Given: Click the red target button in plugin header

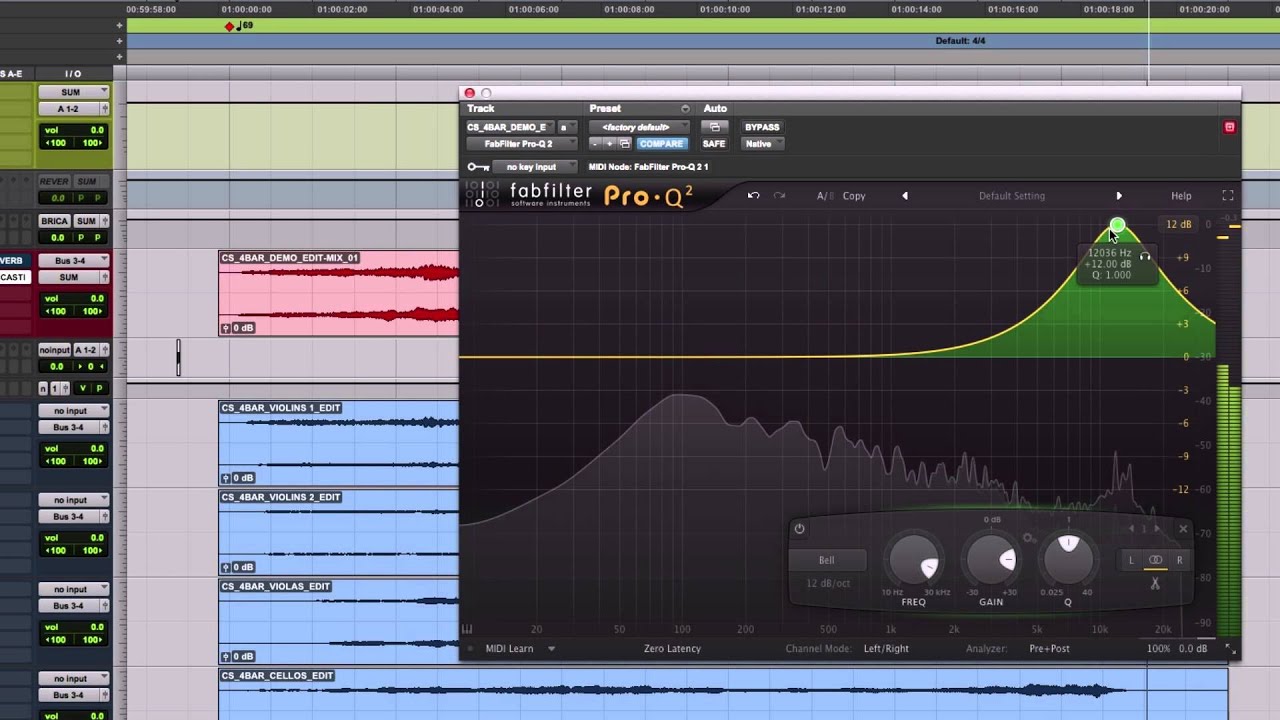Looking at the screenshot, I should pos(1229,128).
